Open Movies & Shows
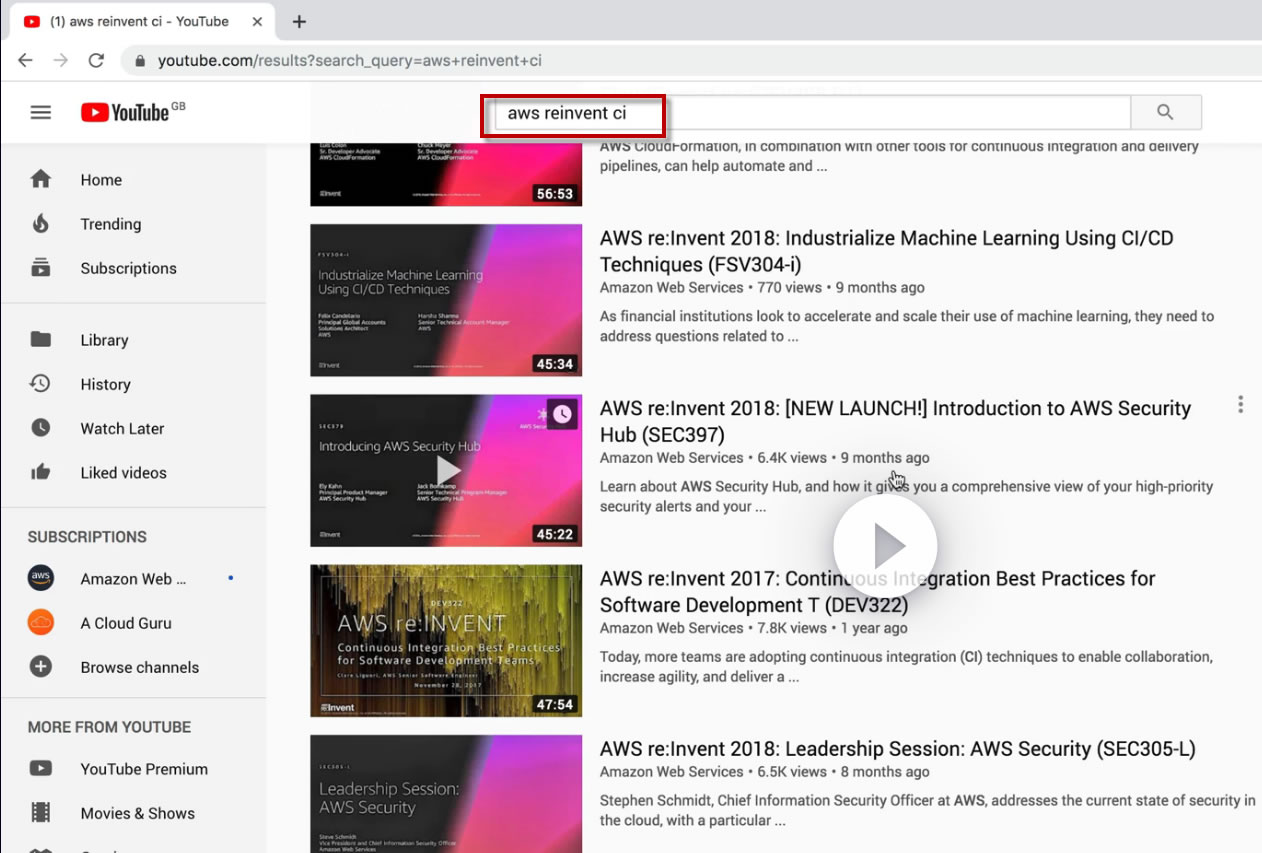The height and width of the screenshot is (853, 1262). [x=133, y=813]
